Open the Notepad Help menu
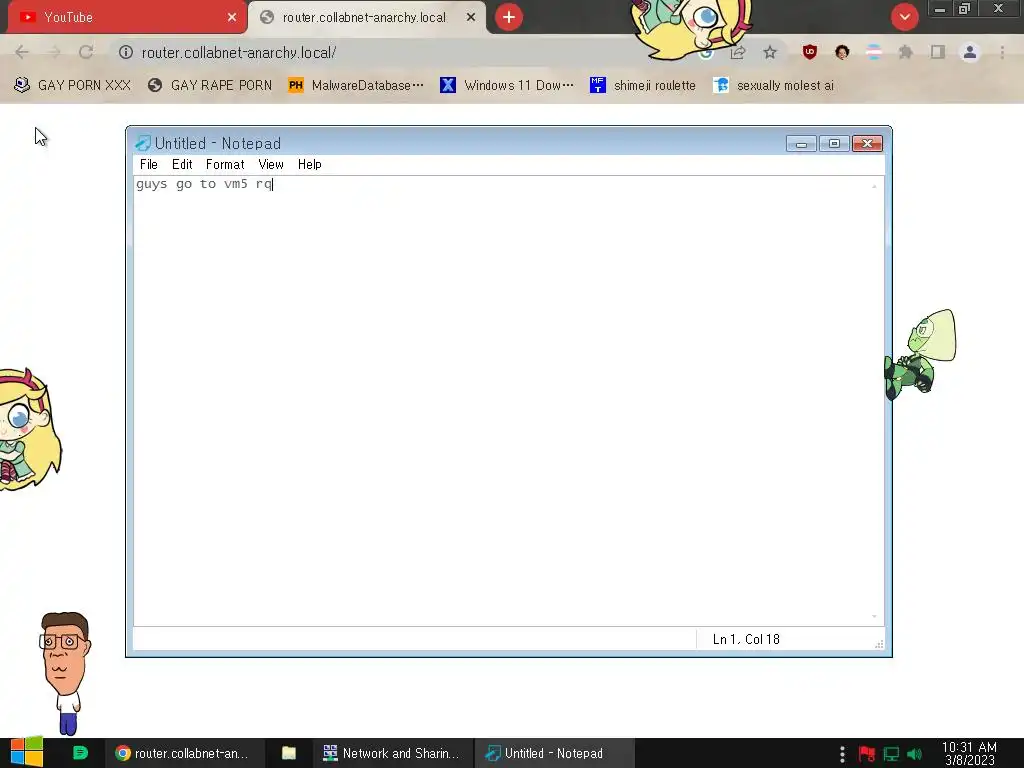Screen dimensions: 1024x768 click(310, 165)
